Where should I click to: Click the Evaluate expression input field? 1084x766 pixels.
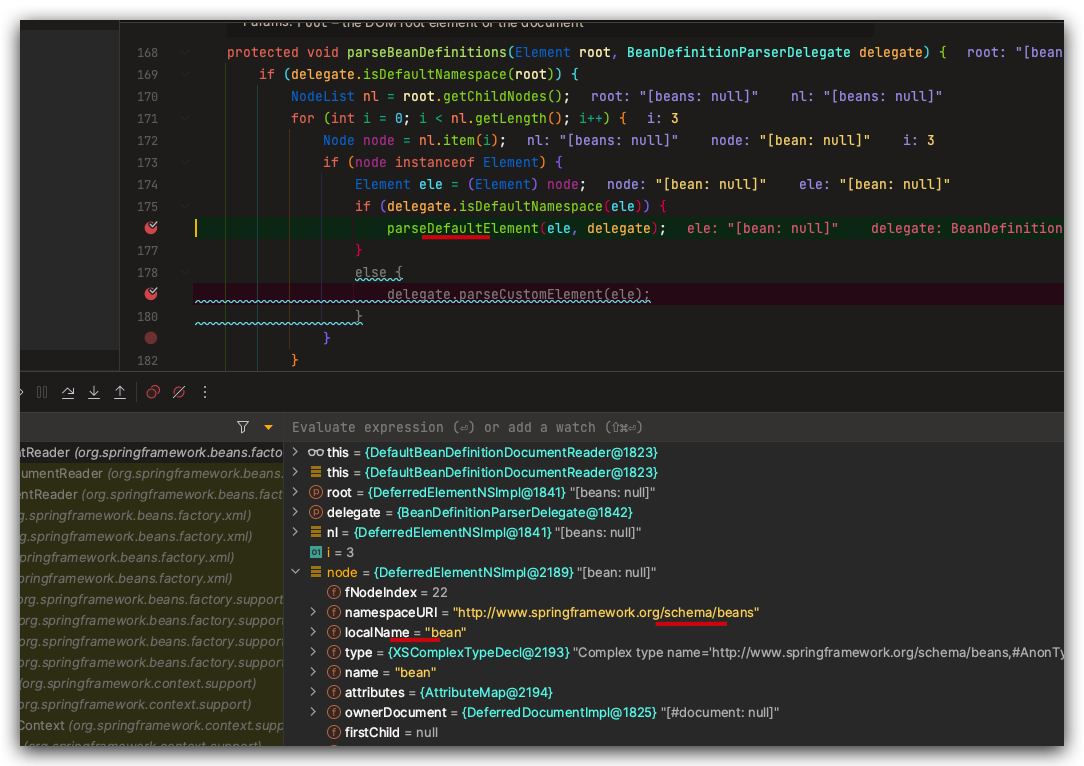600,427
